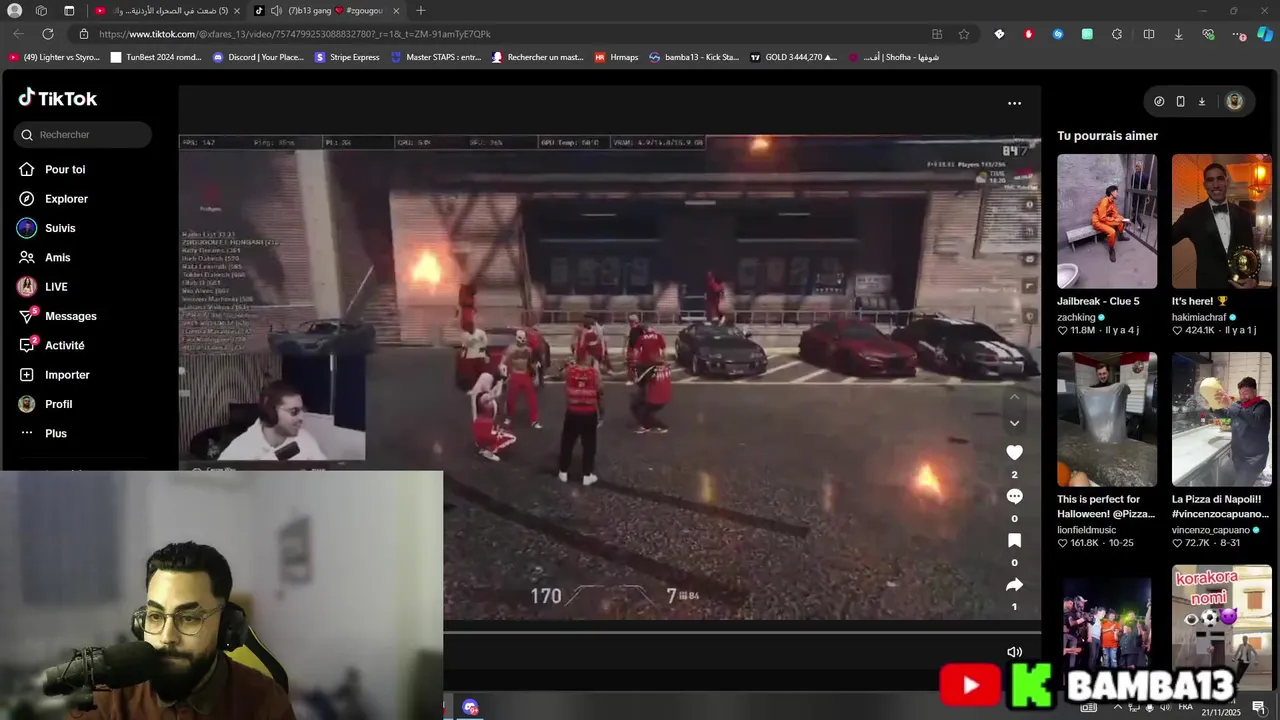Open the LIVE section
This screenshot has height=720, width=1280.
[43, 287]
